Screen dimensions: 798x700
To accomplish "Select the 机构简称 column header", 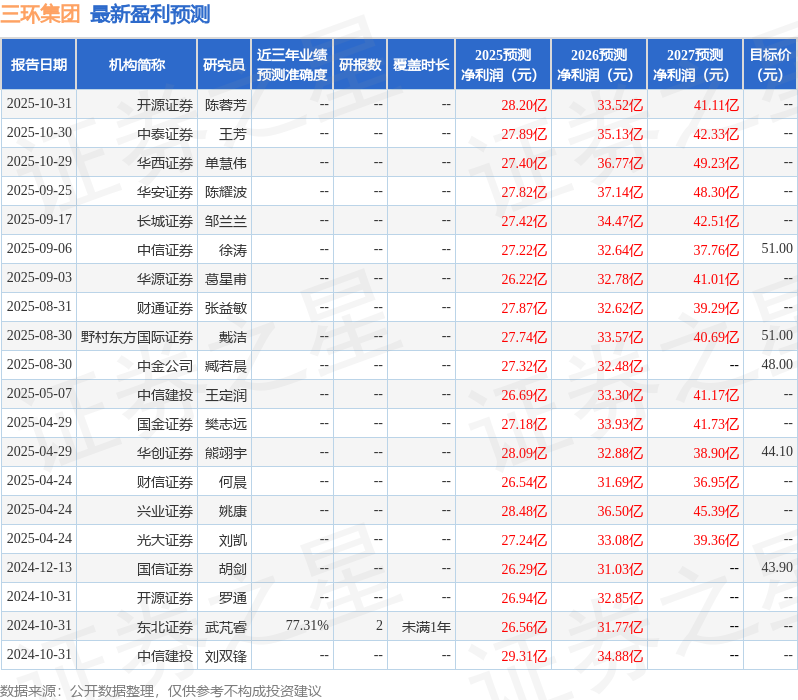I will click(x=136, y=65).
